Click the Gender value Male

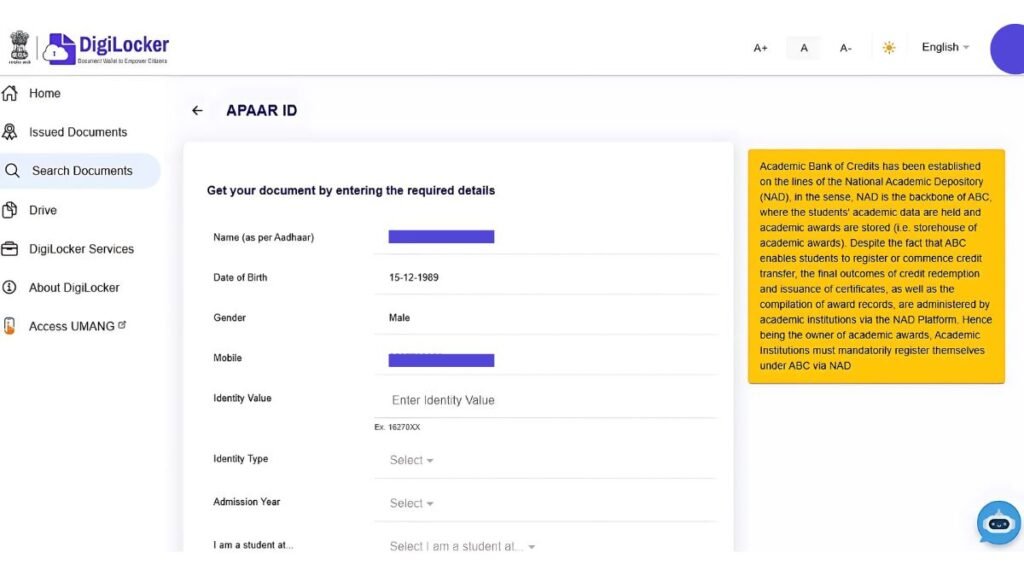pyautogui.click(x=400, y=318)
